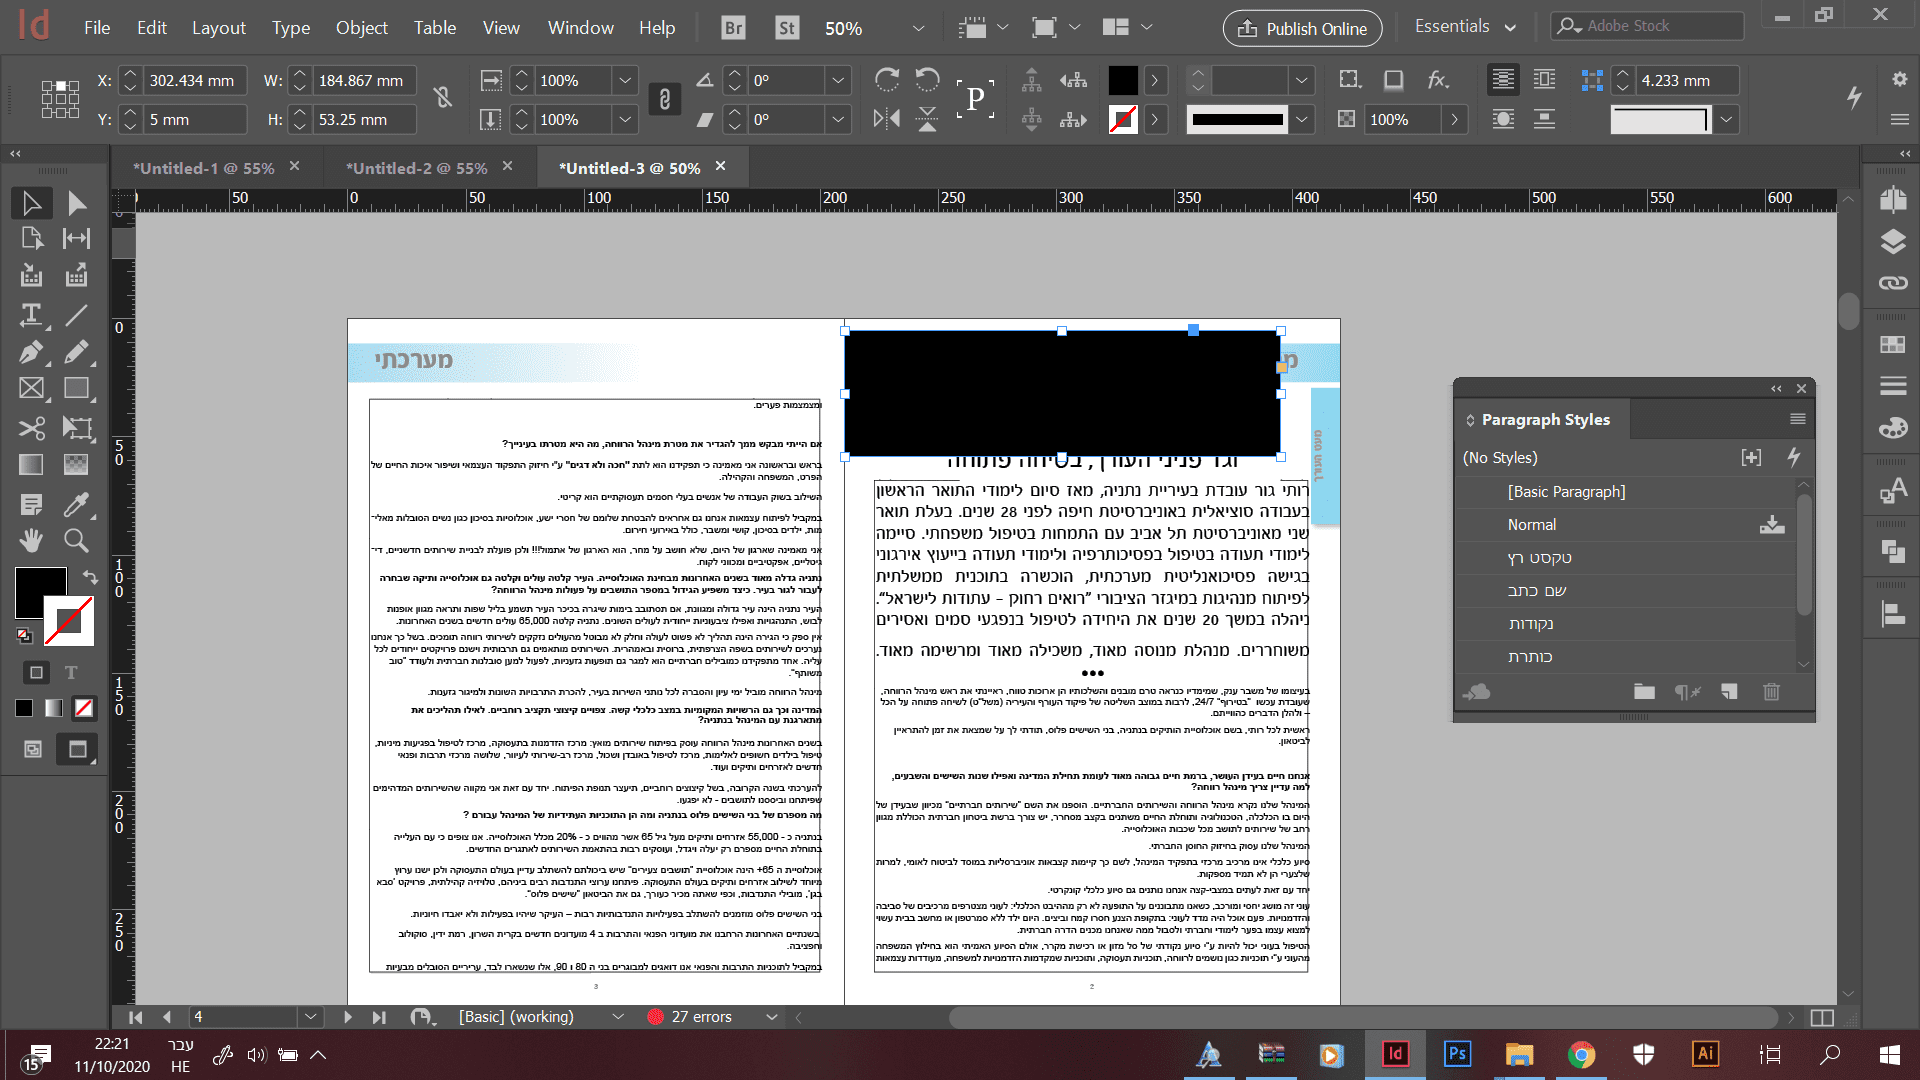Open the zoom level dropdown
Screen dimensions: 1920x1080
pyautogui.click(x=918, y=28)
